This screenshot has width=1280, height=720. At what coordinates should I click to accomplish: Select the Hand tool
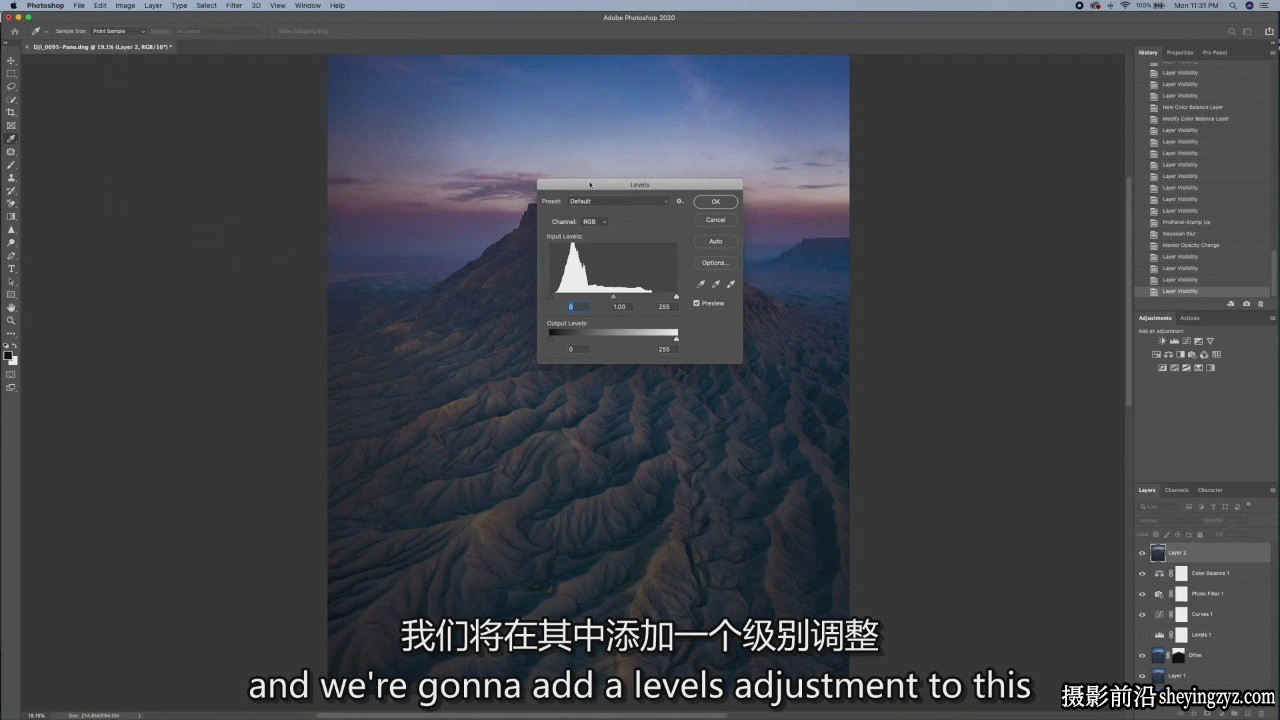11,308
